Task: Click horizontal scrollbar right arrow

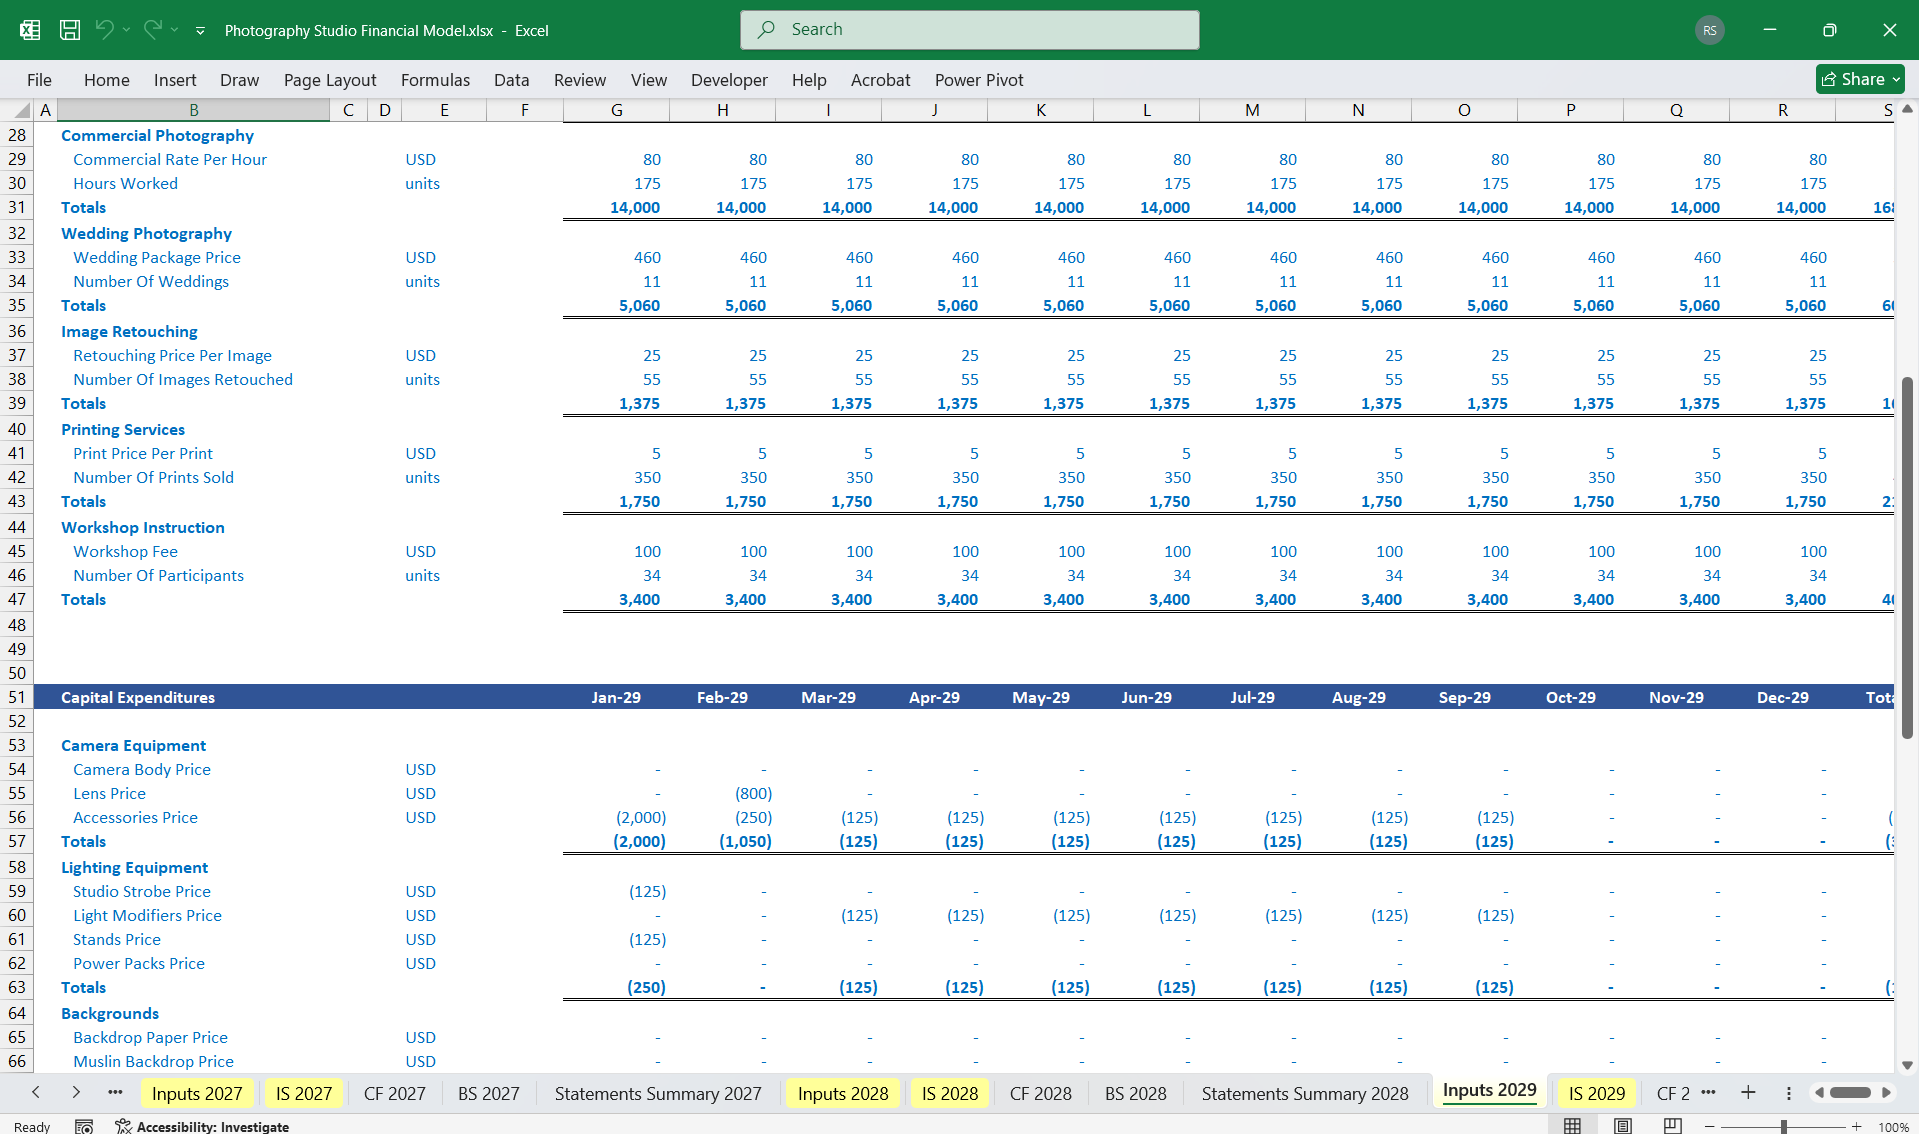Action: pyautogui.click(x=1886, y=1092)
